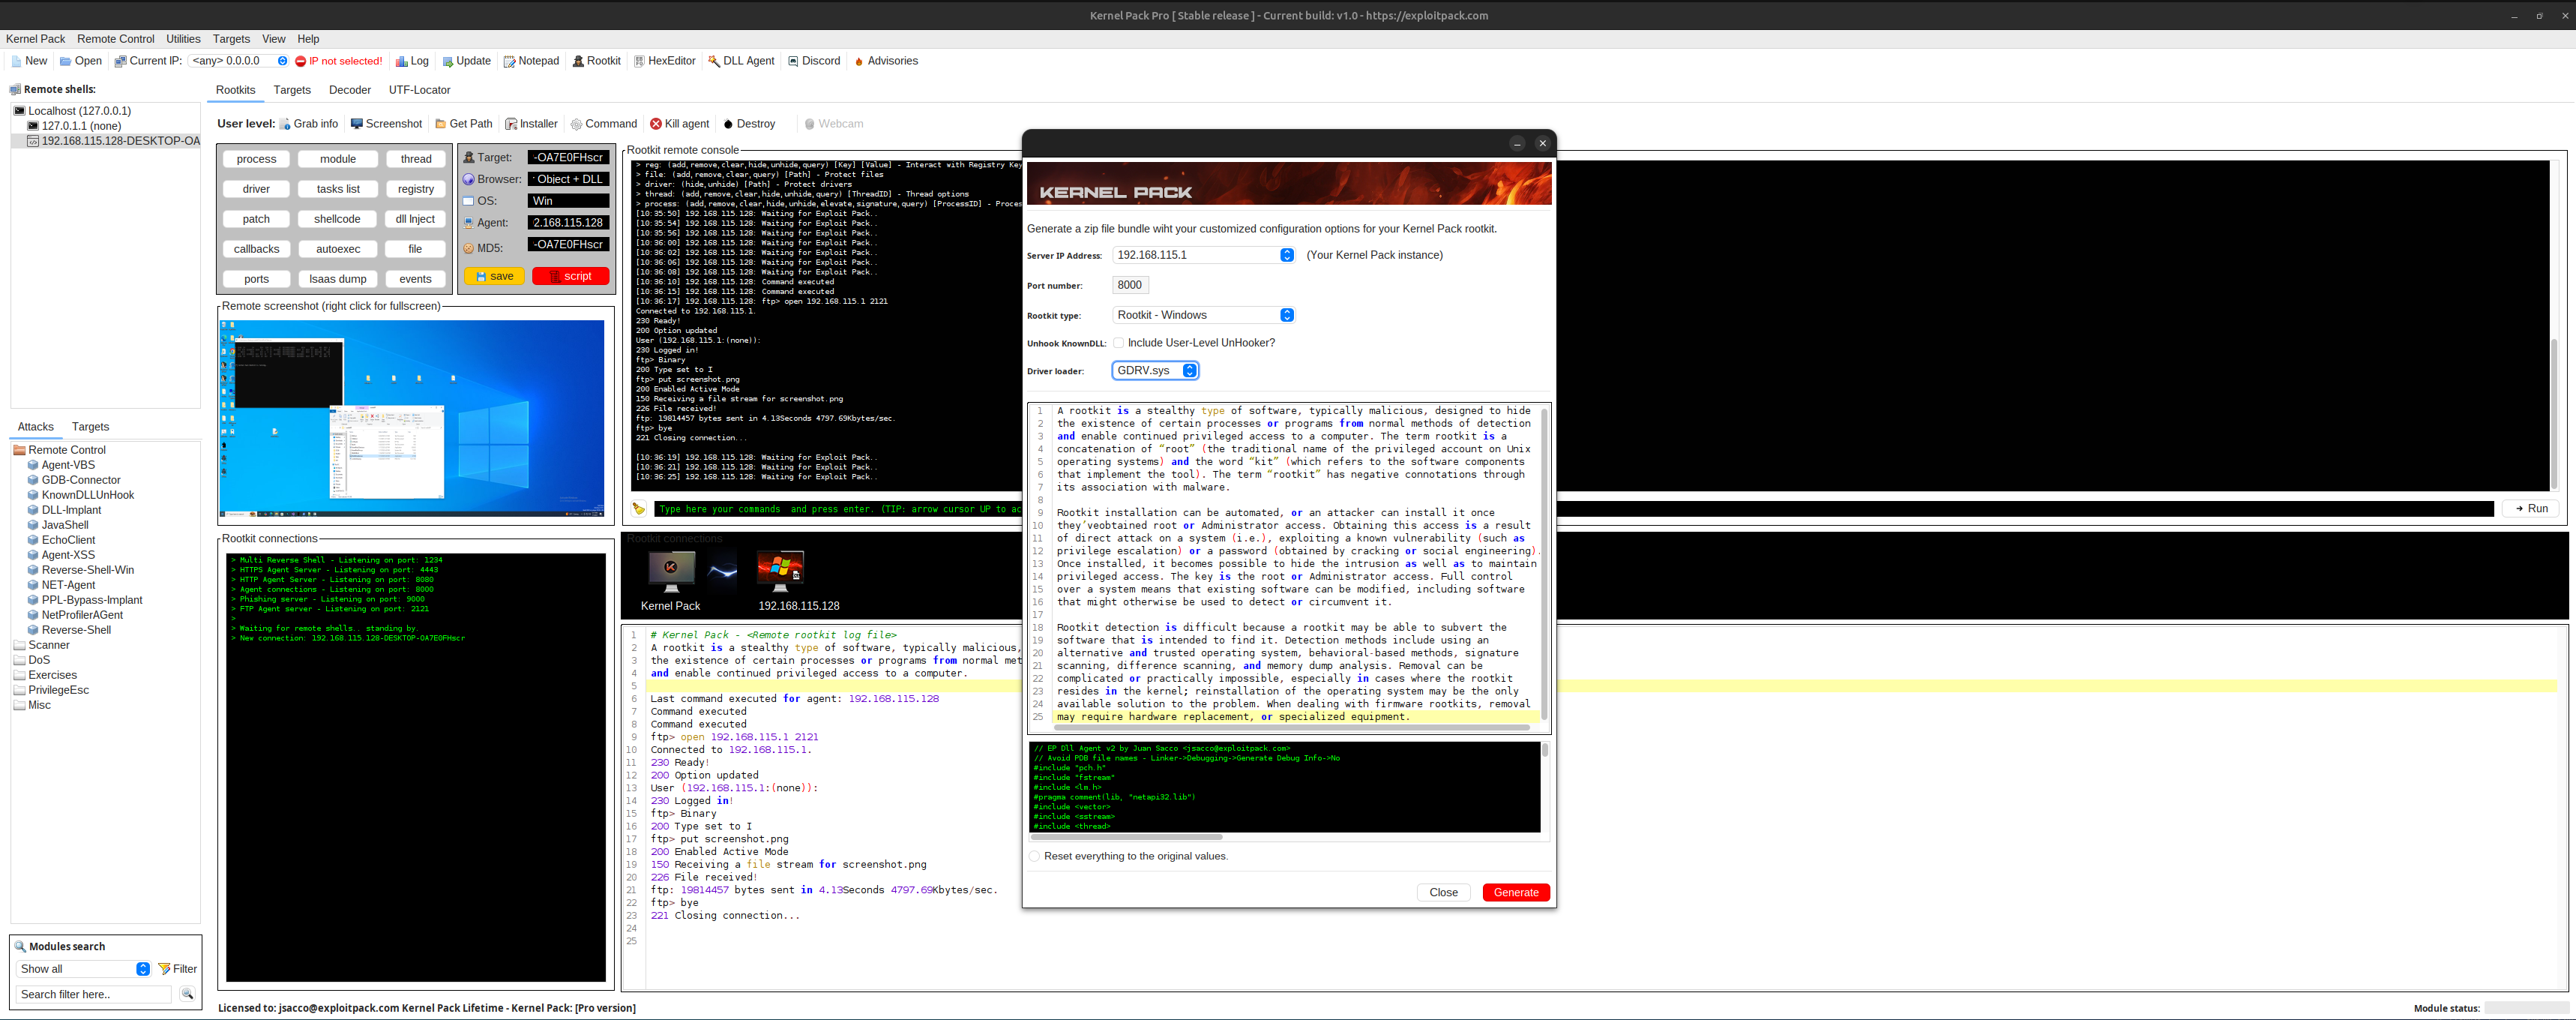2576x1020 pixels.
Task: Switch to the lower Targets tab beside Attacks
Action: click(x=91, y=427)
